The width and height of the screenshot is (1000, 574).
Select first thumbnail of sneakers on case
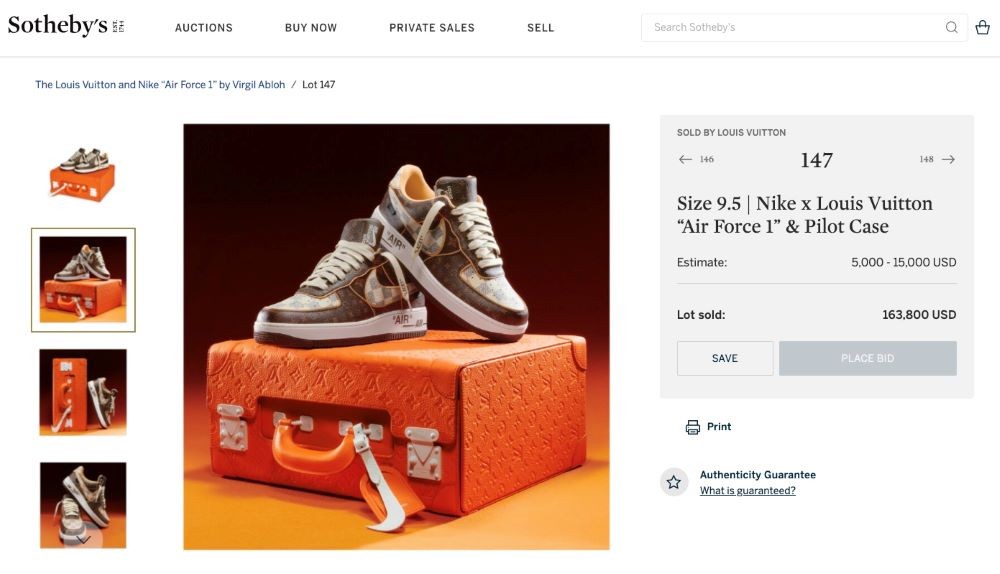(83, 172)
